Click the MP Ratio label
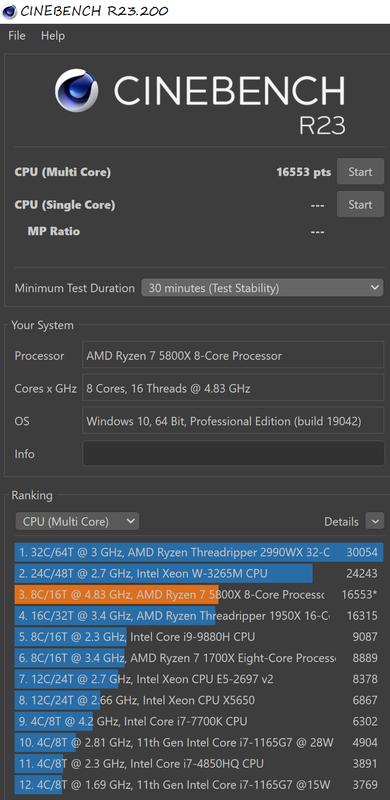Screen dimensions: 390x800 pos(54,231)
